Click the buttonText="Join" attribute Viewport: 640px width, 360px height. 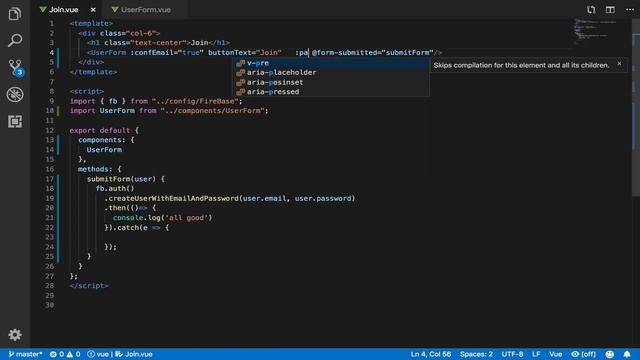click(245, 53)
